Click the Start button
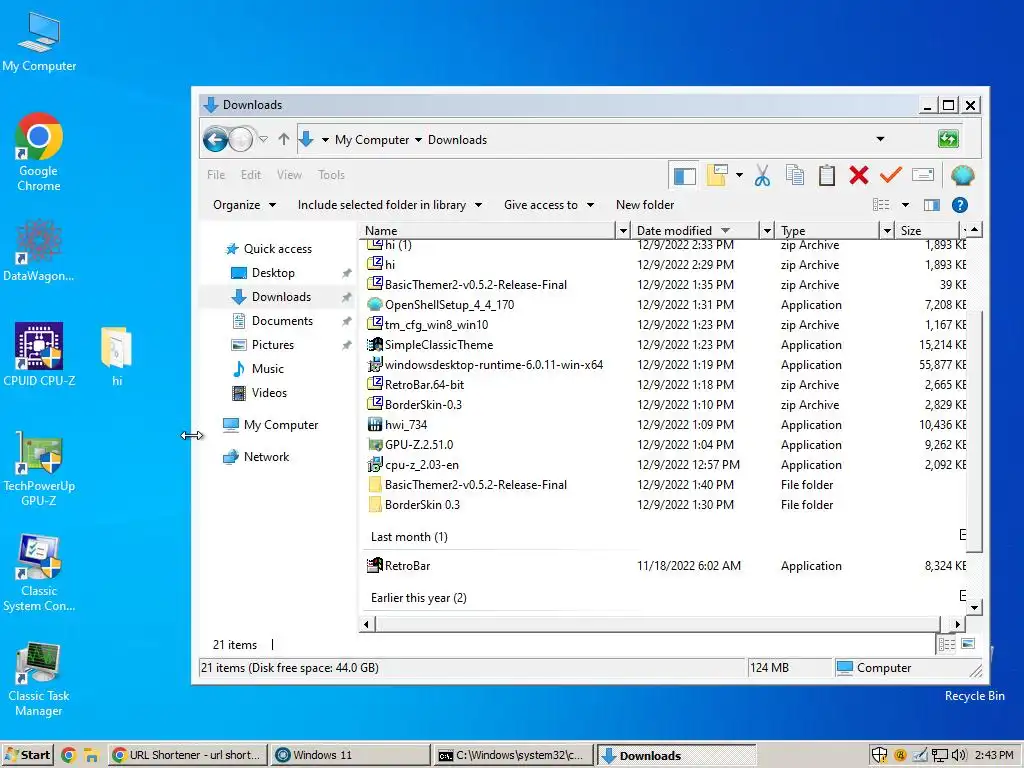Image resolution: width=1024 pixels, height=768 pixels. [28, 755]
